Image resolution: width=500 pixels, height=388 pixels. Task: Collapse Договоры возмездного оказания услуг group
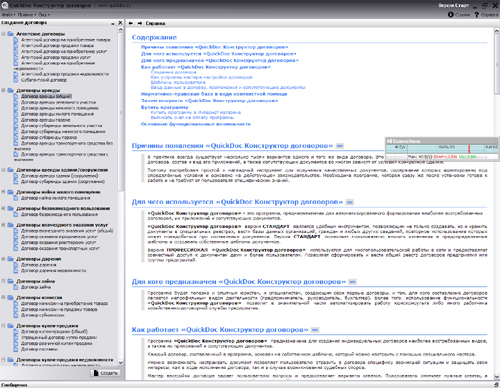click(3, 225)
